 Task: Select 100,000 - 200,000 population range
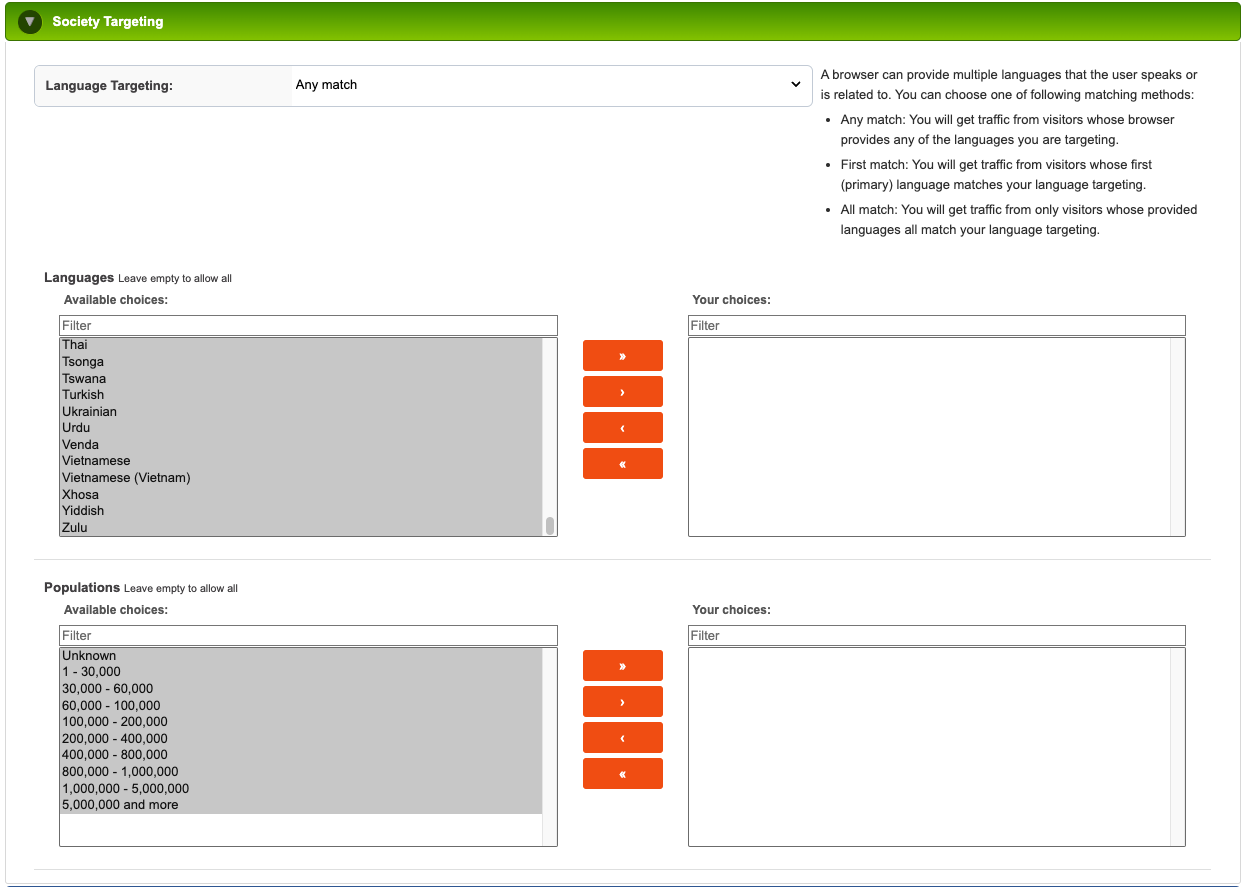[x=114, y=722]
